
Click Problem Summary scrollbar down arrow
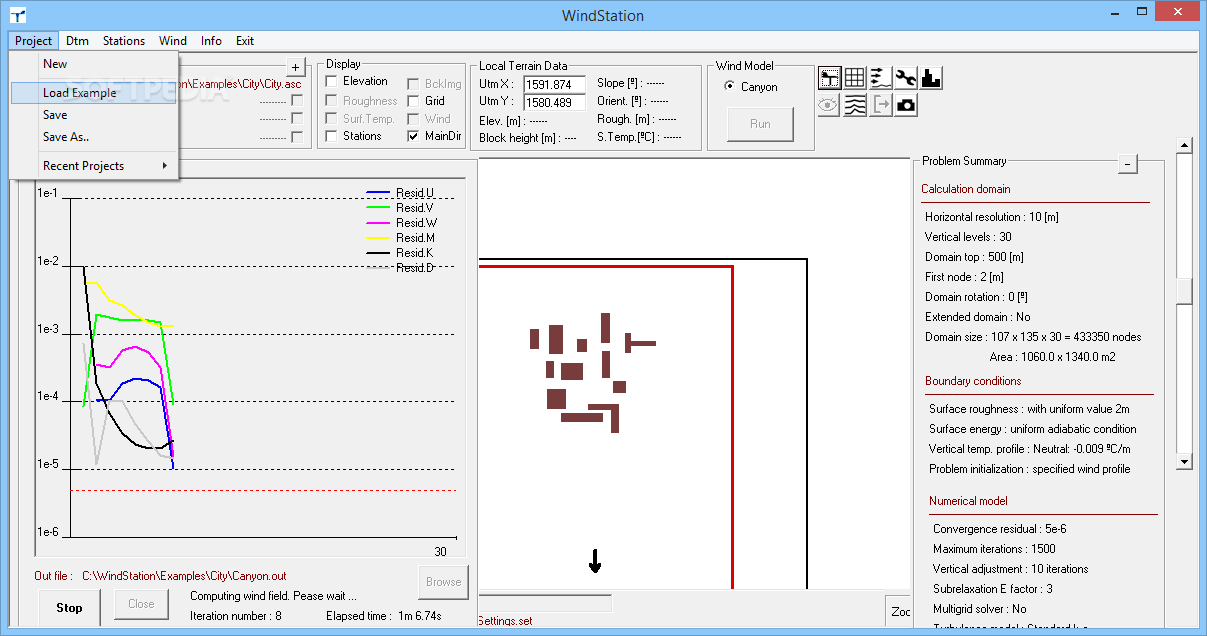click(x=1185, y=461)
